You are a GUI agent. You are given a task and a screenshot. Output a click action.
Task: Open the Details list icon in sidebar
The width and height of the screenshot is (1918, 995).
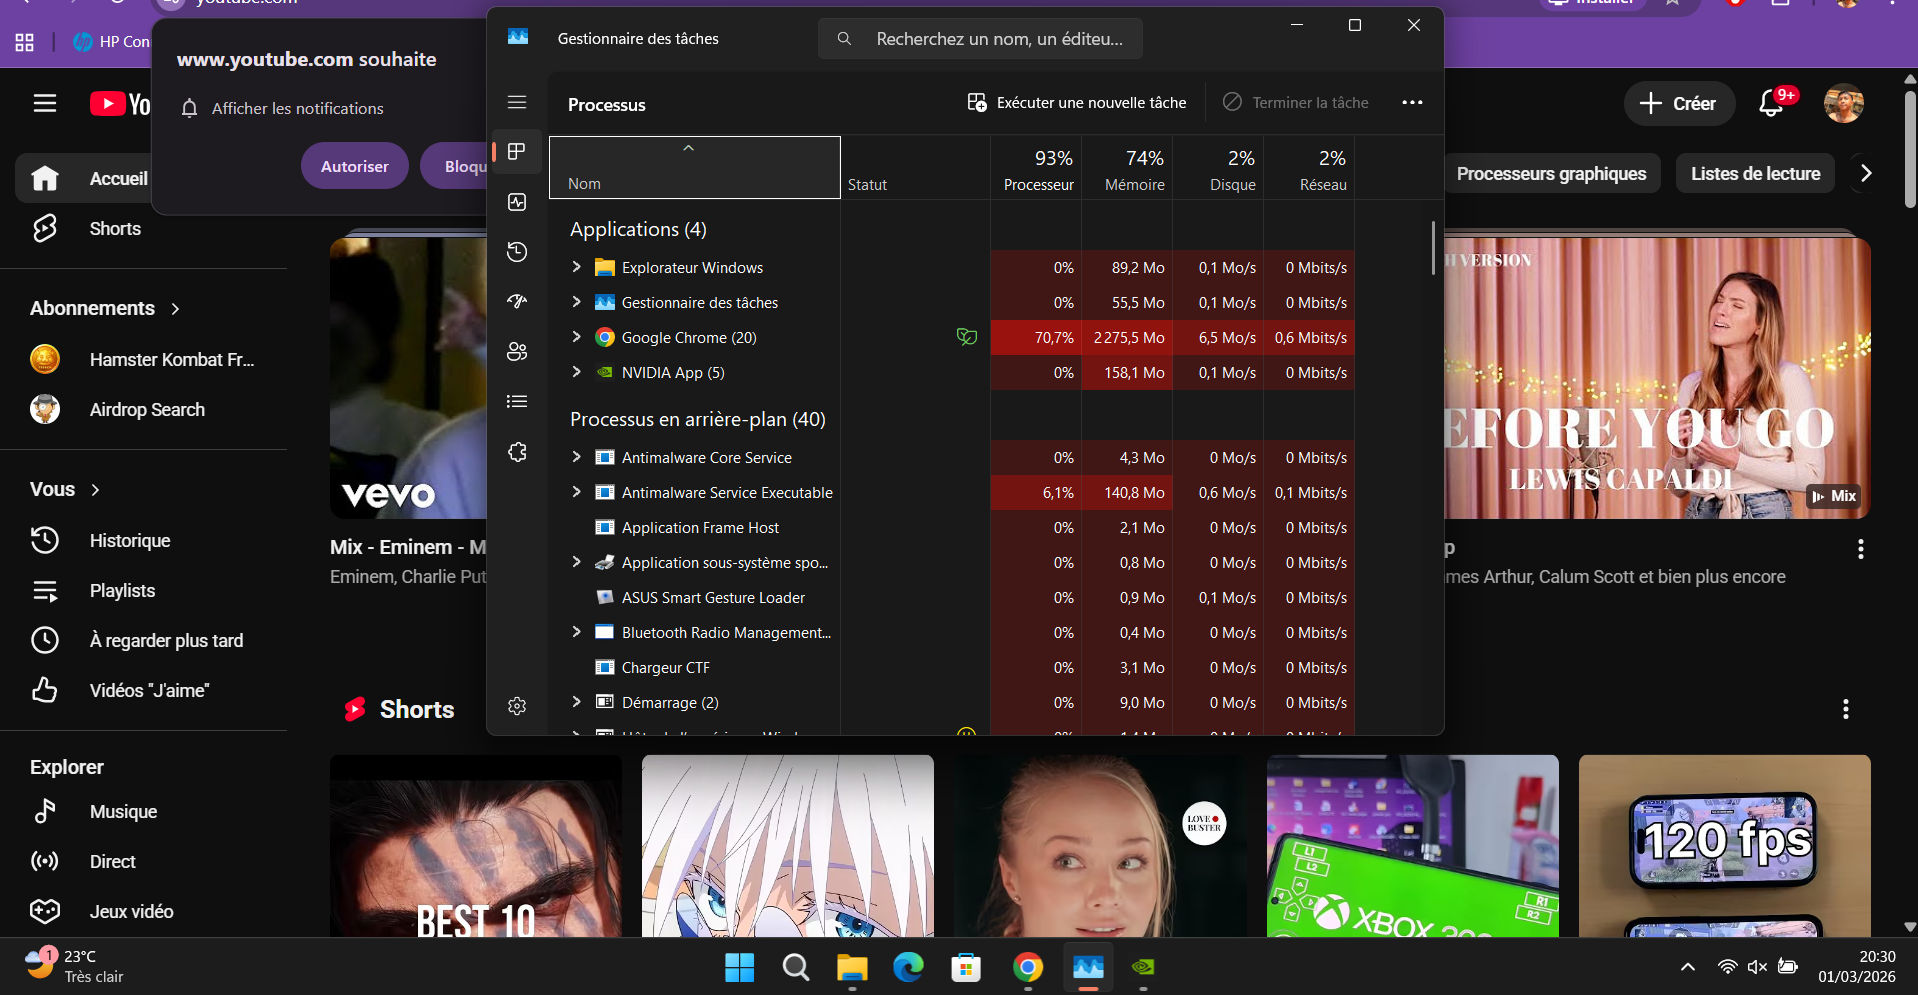[x=517, y=402]
